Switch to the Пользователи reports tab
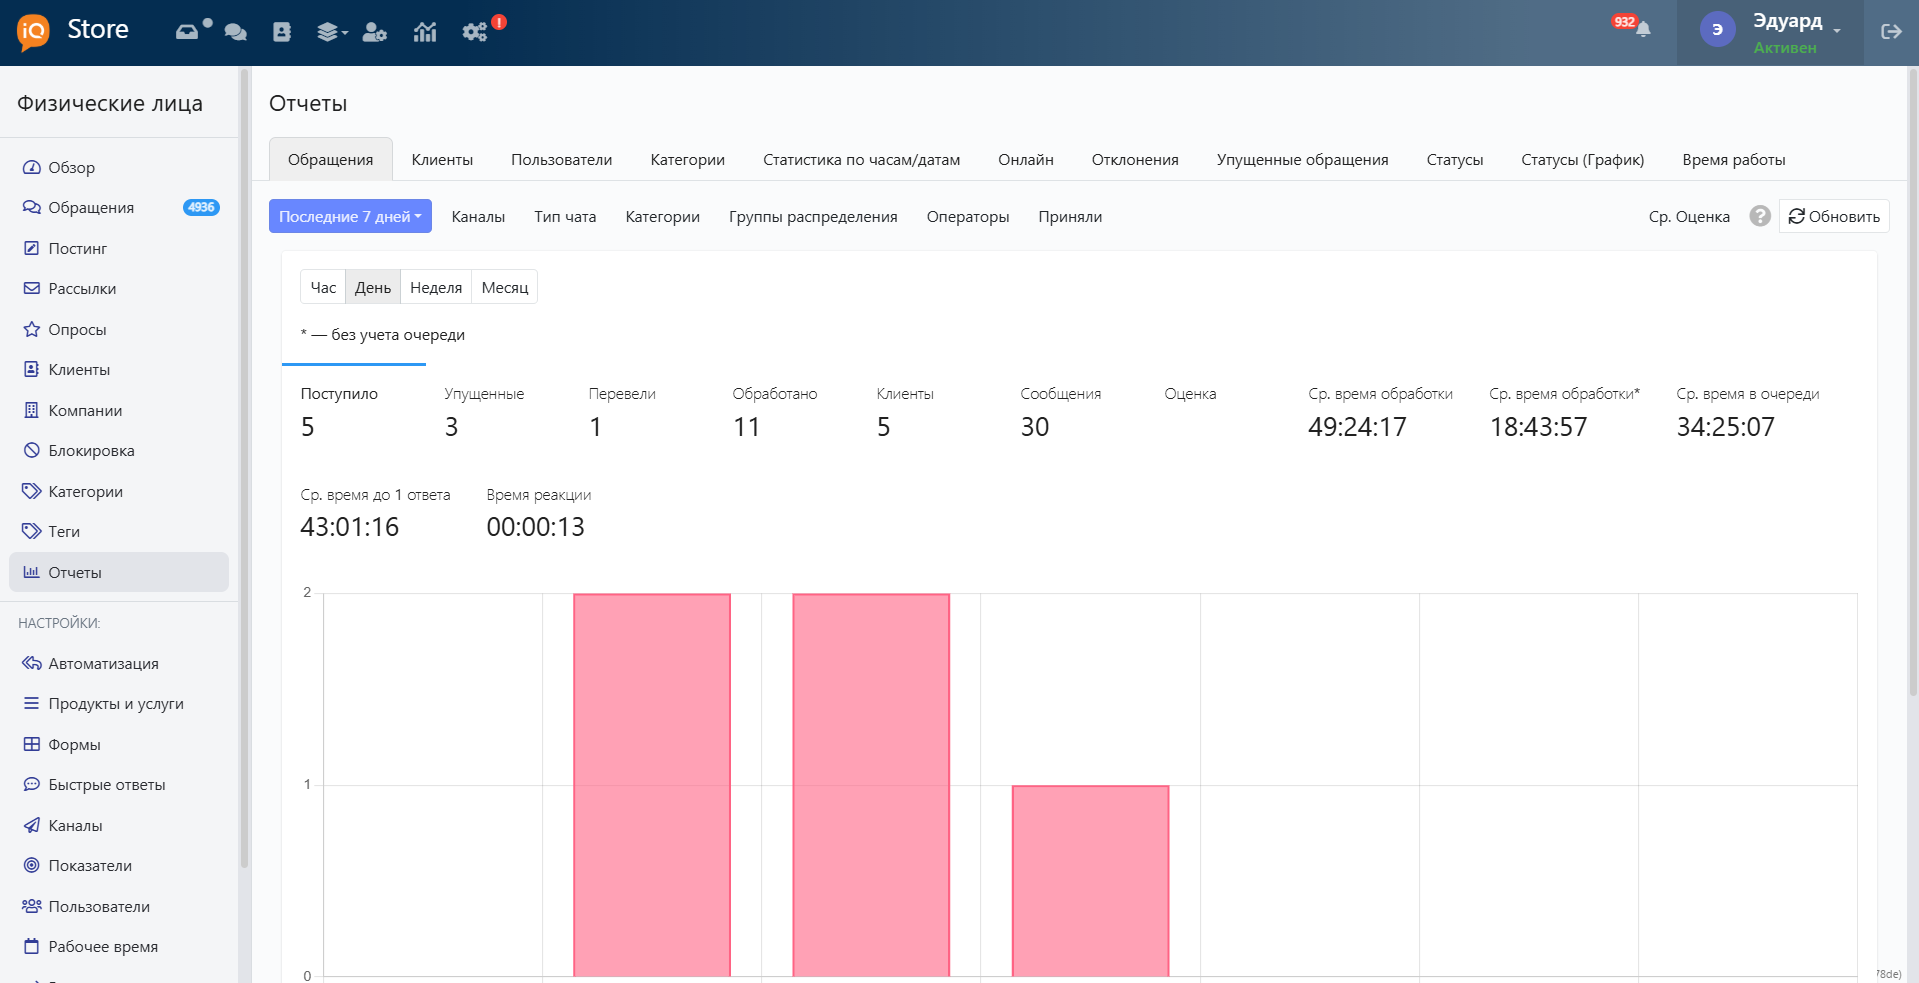The image size is (1919, 983). click(x=562, y=159)
